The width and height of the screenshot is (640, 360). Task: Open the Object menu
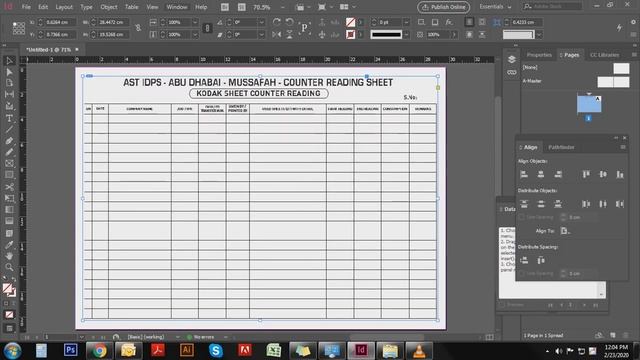pos(109,7)
